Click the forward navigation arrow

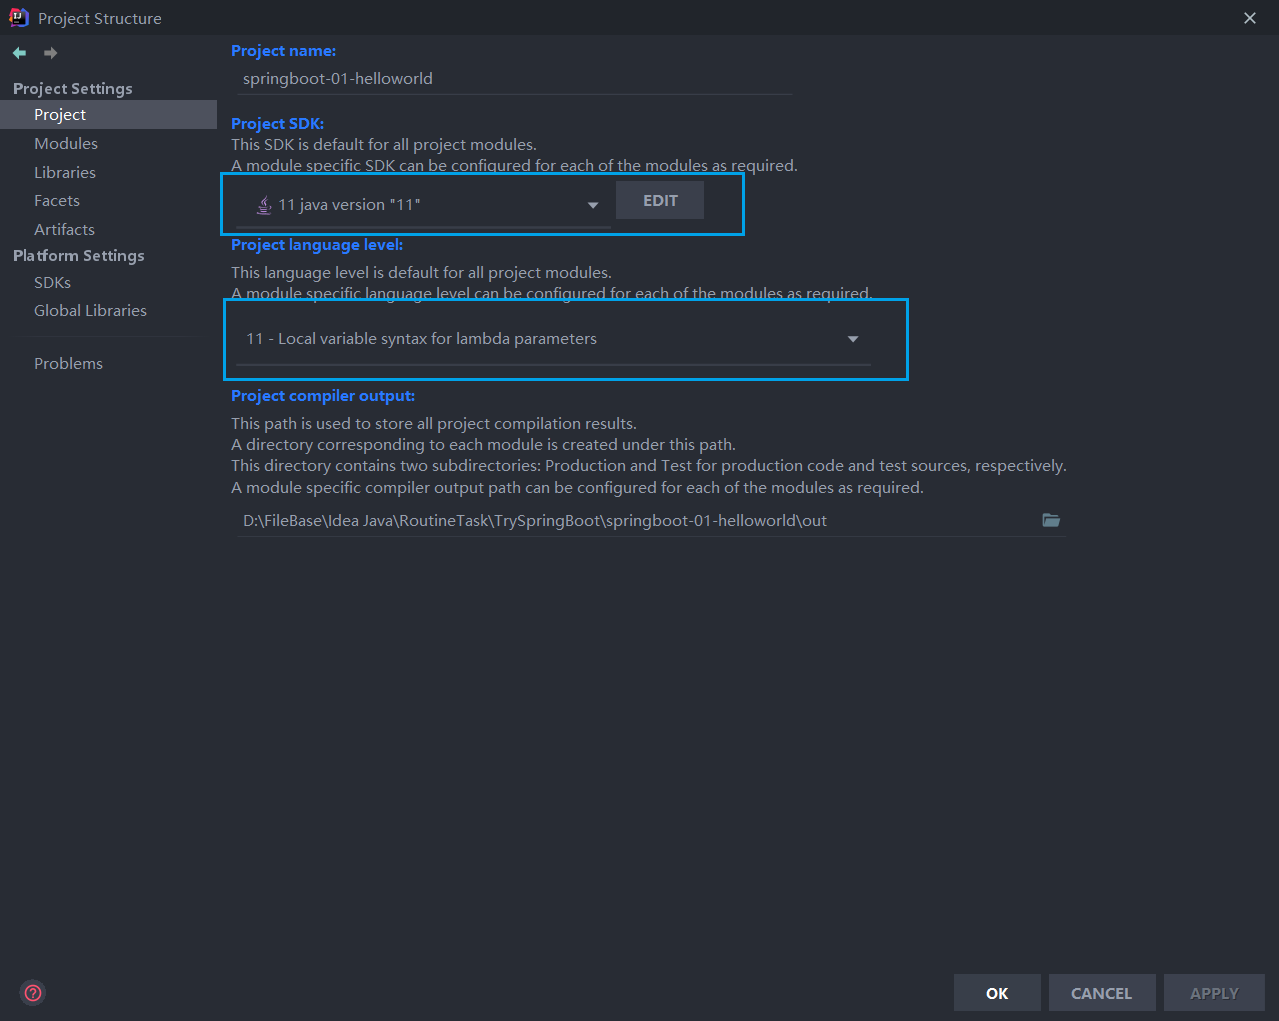coord(50,53)
